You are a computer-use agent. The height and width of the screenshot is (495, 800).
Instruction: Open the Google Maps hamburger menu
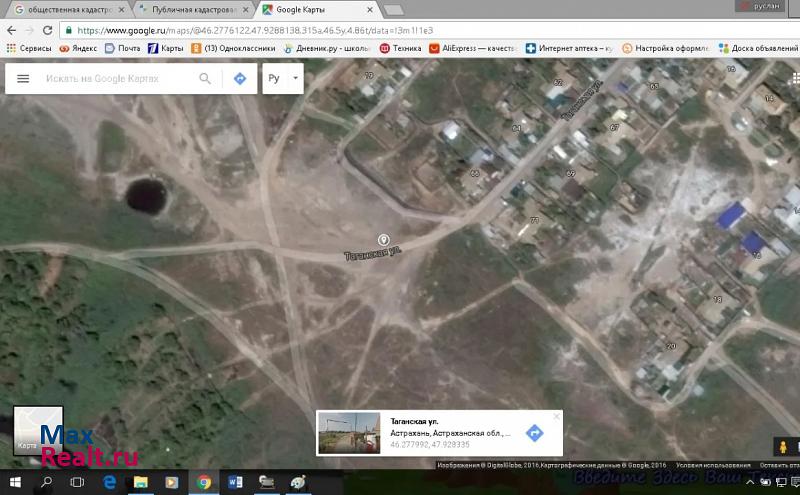coord(23,79)
